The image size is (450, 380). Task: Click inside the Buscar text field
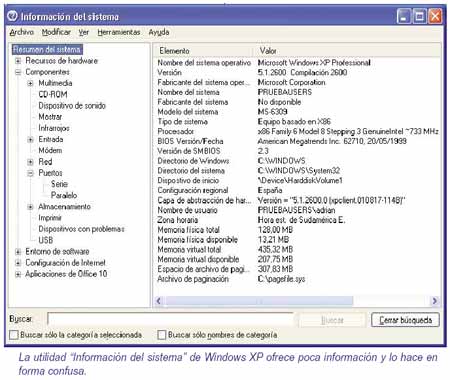click(171, 320)
